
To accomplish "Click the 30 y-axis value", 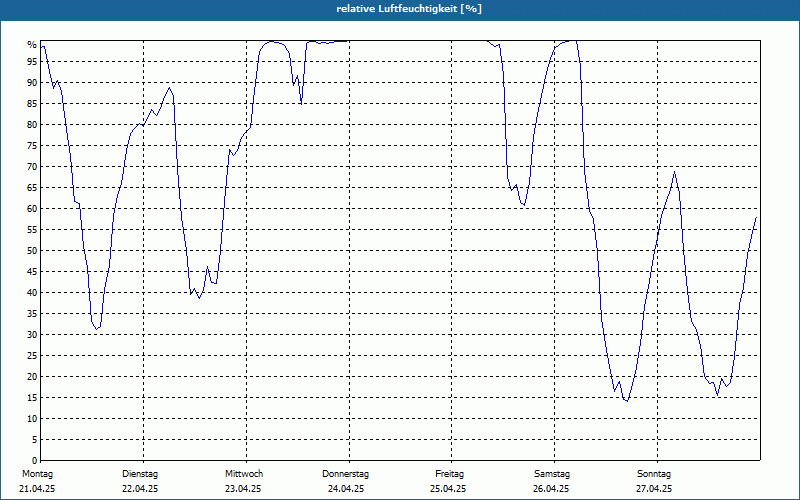I will (x=32, y=335).
